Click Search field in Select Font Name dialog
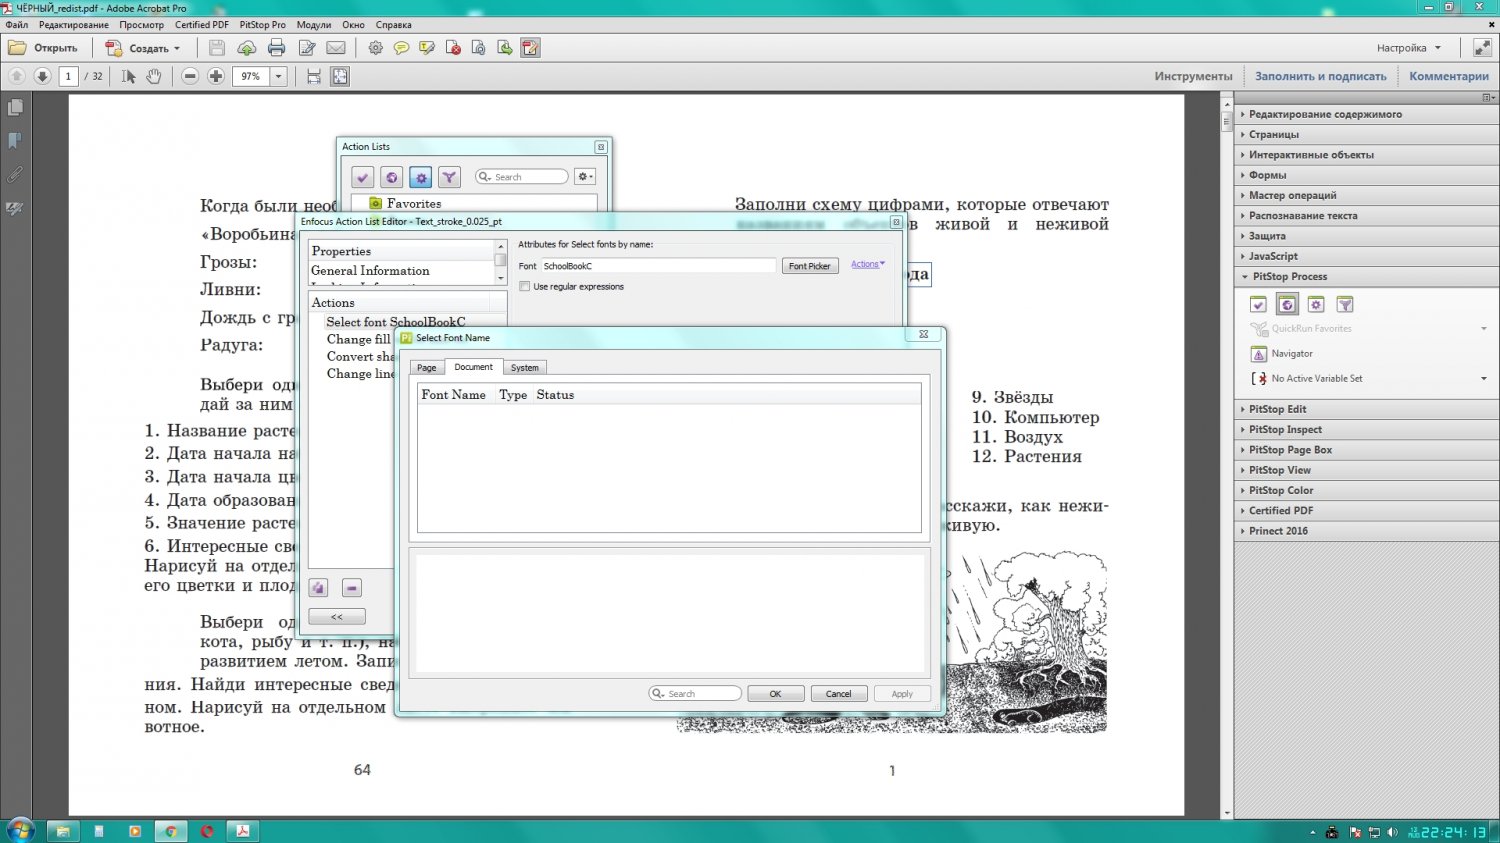 pos(695,693)
